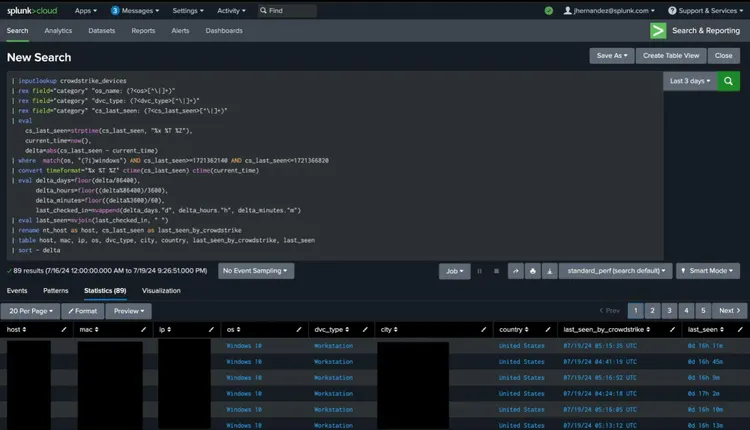This screenshot has width=750, height=430.
Task: Open the Dashboards navigation tab
Action: point(224,31)
